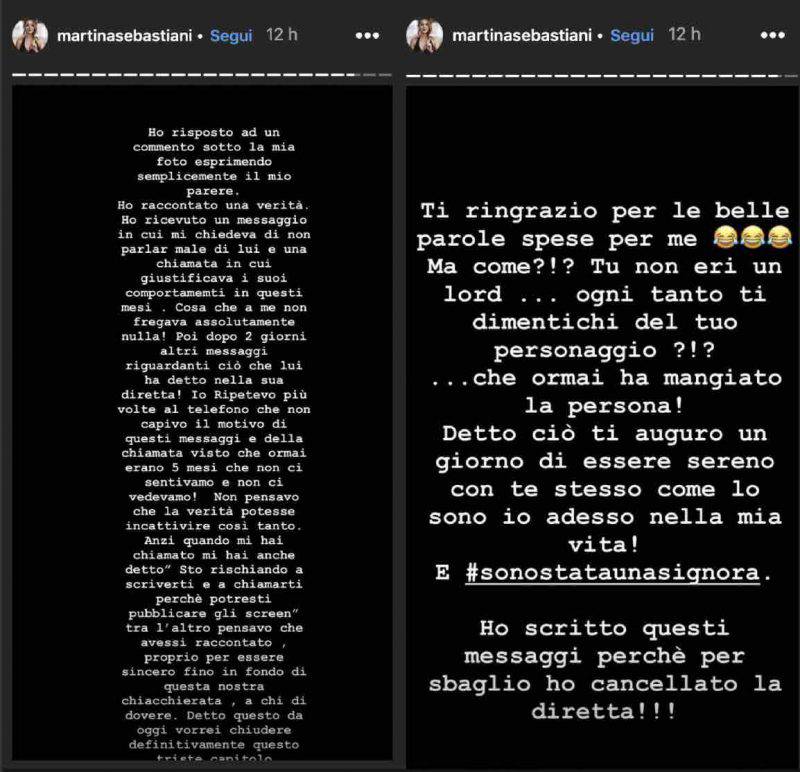Screen dimensions: 800x772
Task: Click the segmented progress bar above the 'Ti ringrazio' story
Action: (x=602, y=76)
